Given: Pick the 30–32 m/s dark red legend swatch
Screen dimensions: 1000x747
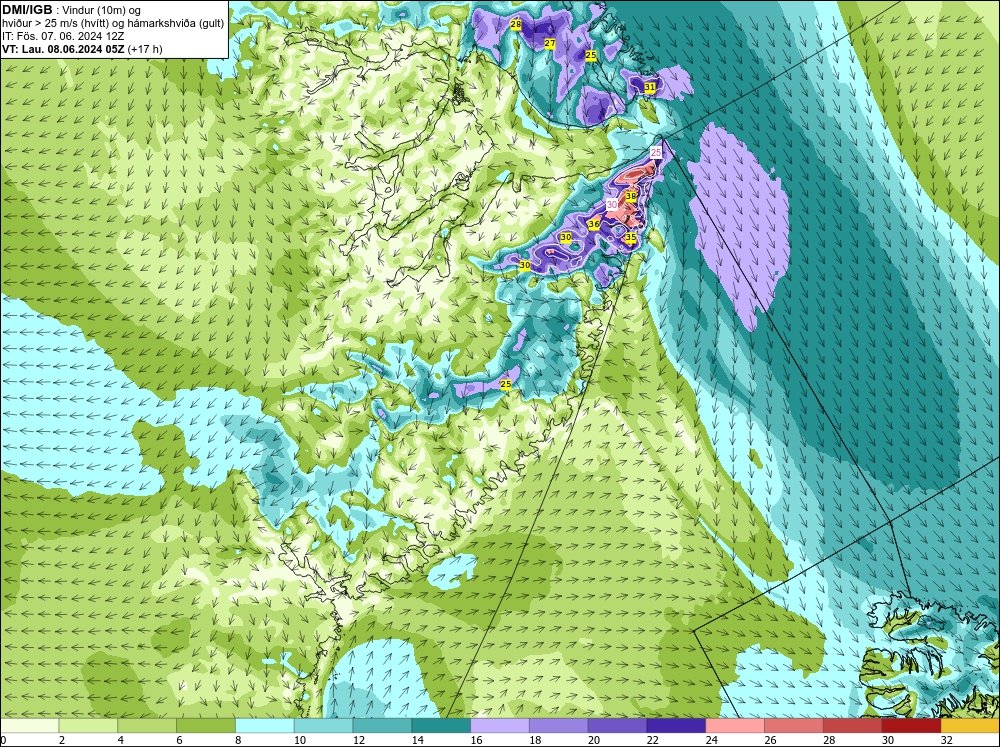Looking at the screenshot, I should 911,726.
